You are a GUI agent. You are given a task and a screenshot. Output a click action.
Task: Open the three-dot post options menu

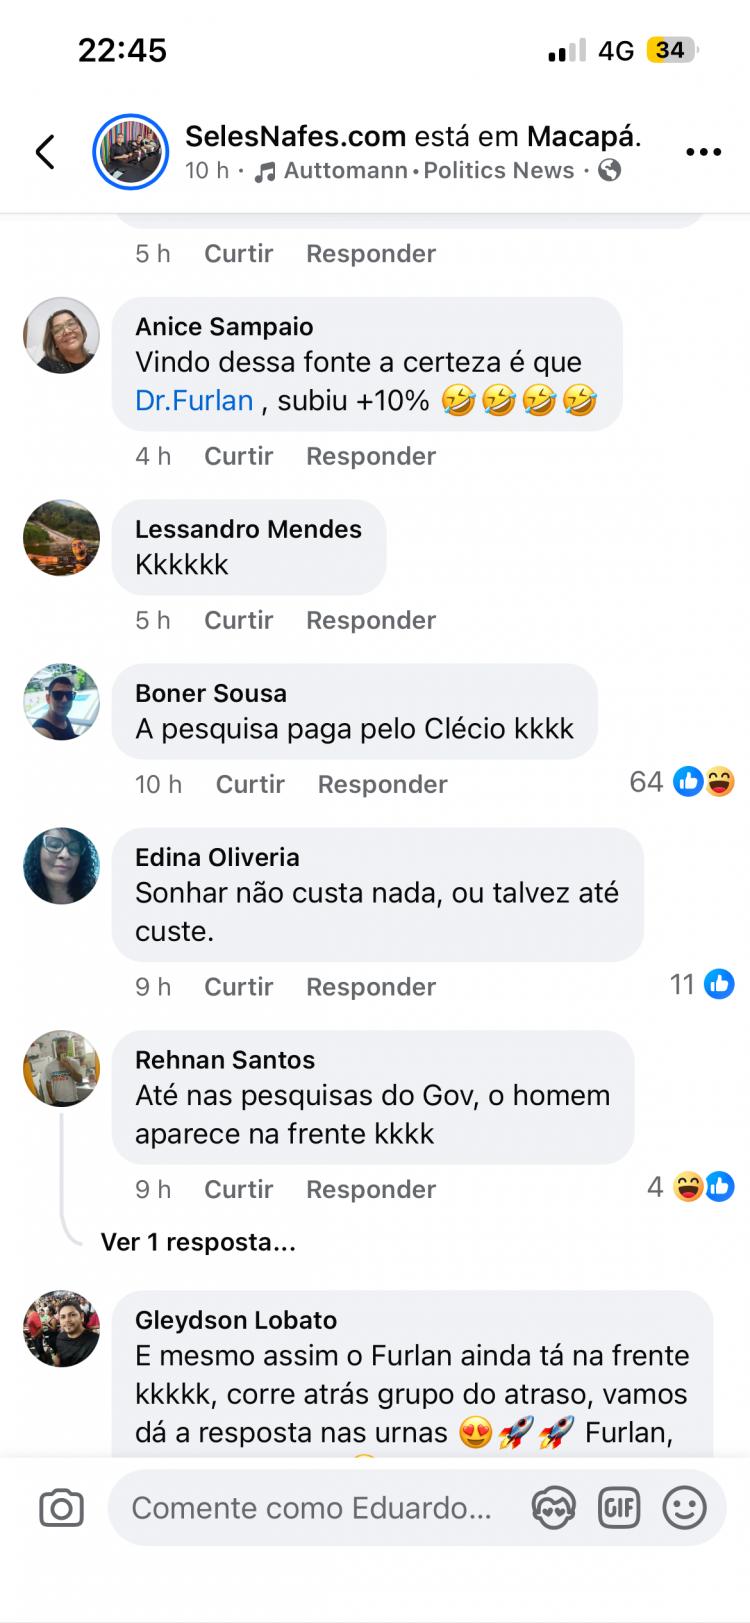click(x=703, y=152)
